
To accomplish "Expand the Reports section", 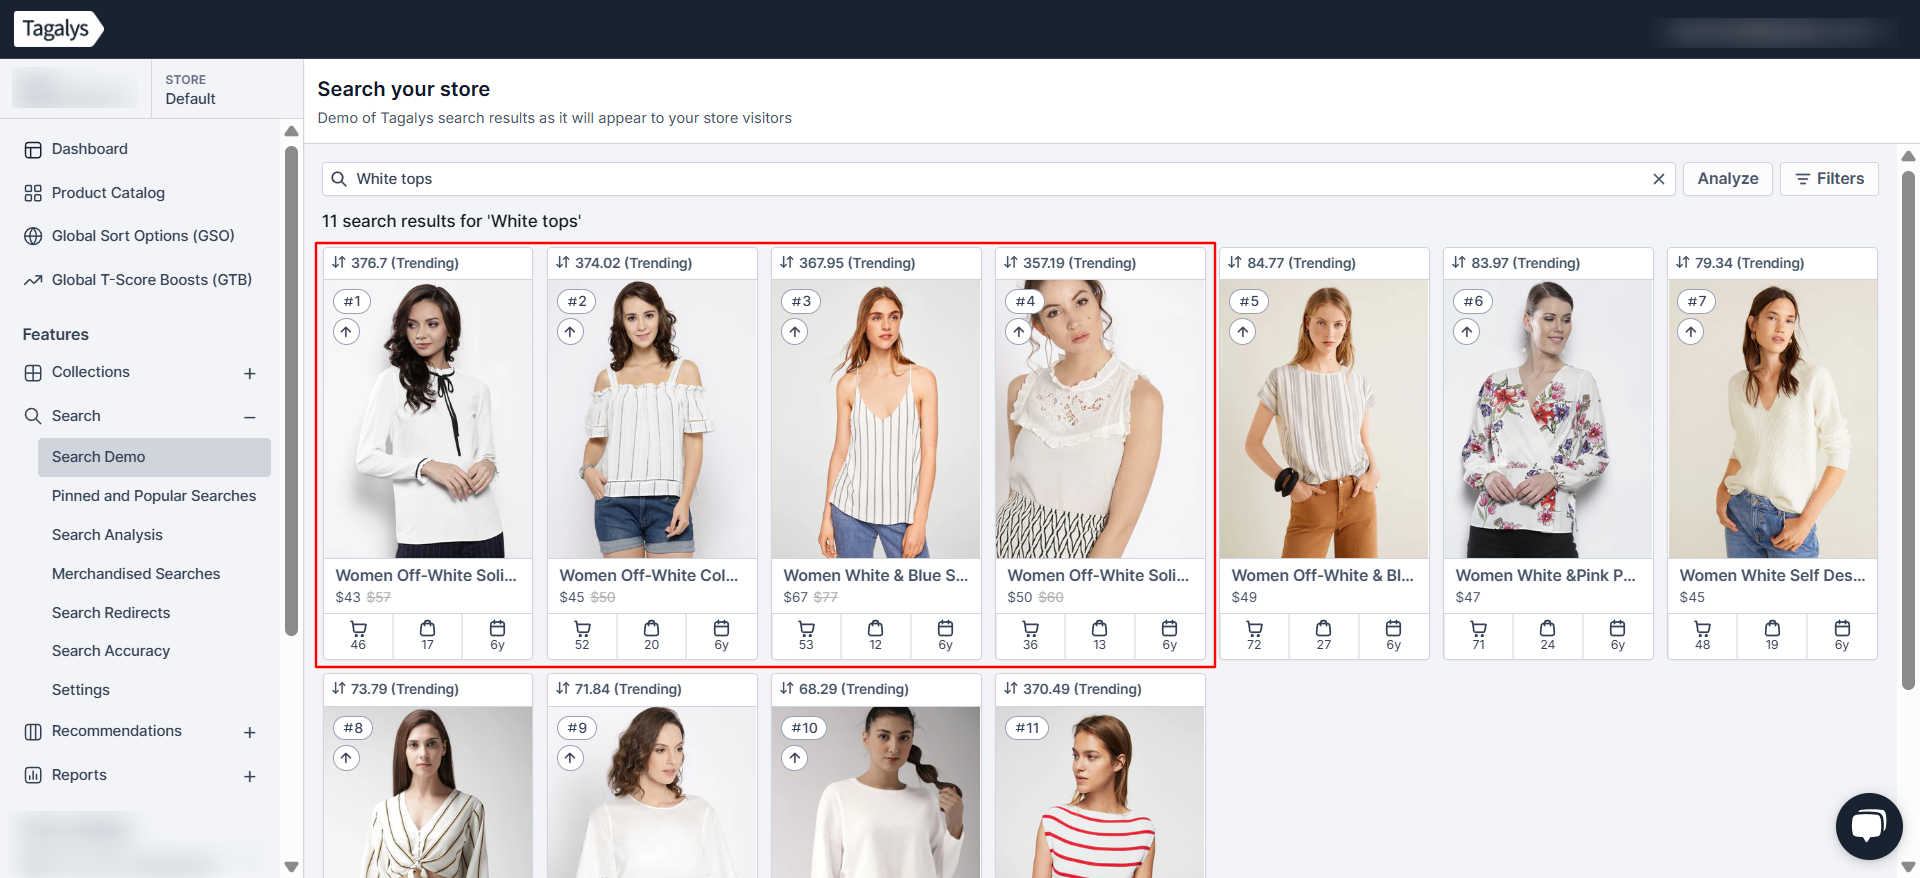I will tap(250, 776).
